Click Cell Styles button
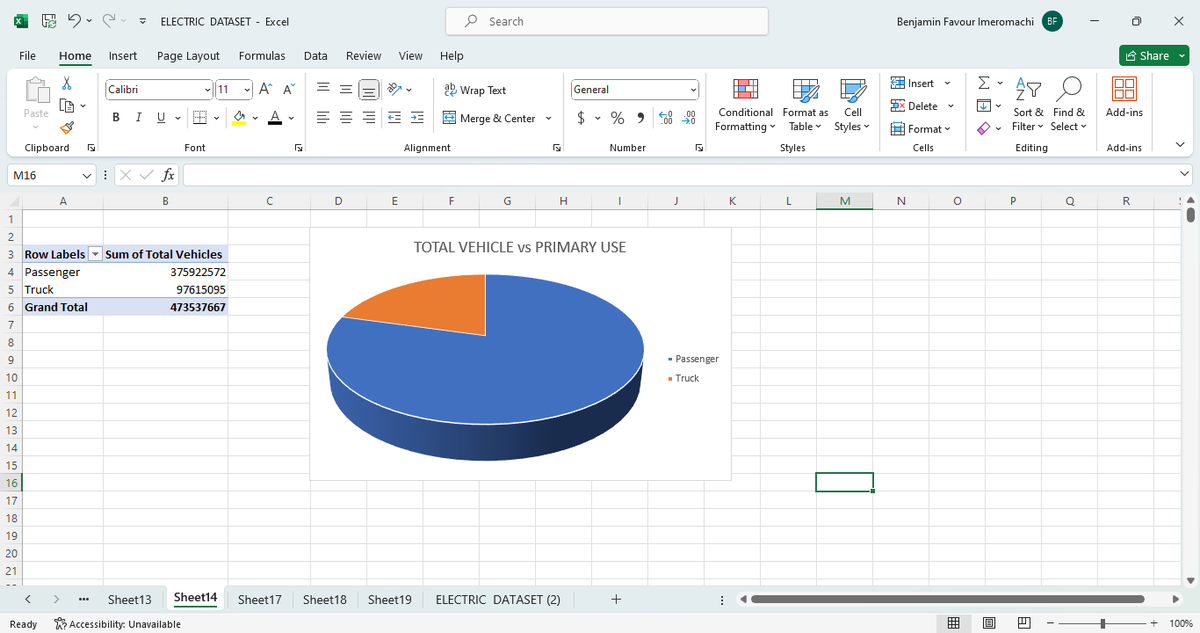Image resolution: width=1200 pixels, height=633 pixels. pos(853,104)
